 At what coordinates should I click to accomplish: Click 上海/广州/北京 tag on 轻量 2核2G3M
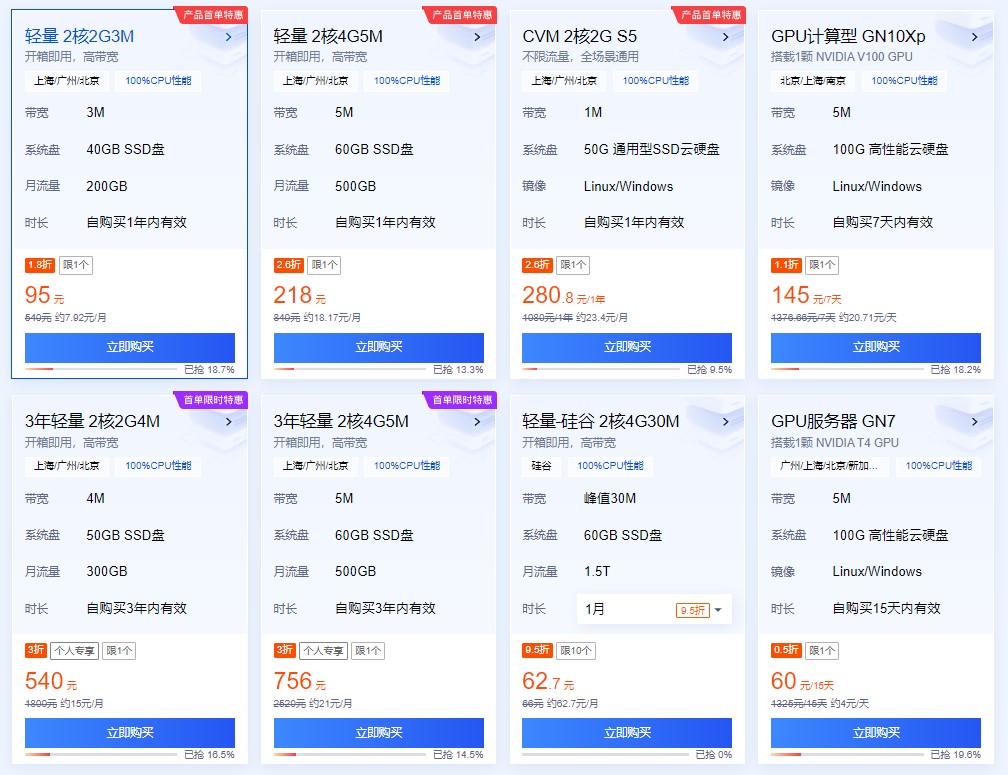[x=67, y=81]
